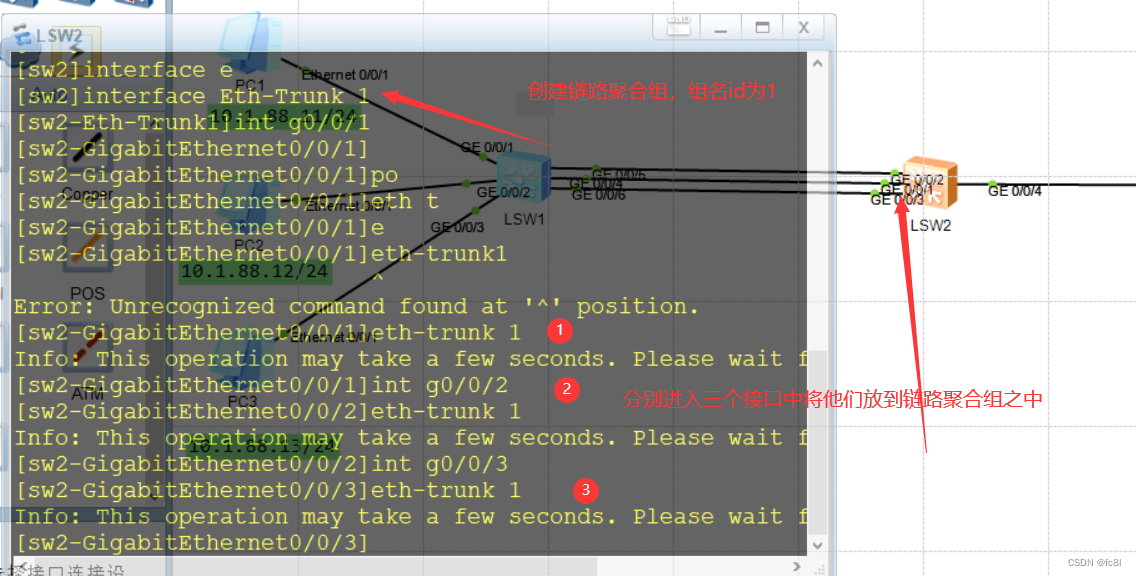The width and height of the screenshot is (1136, 576).
Task: Click the LSW2 terminal window title icon
Action: pos(23,34)
